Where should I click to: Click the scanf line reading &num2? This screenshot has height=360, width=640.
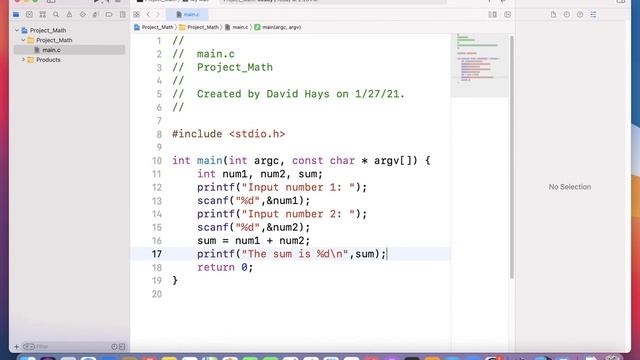point(253,227)
